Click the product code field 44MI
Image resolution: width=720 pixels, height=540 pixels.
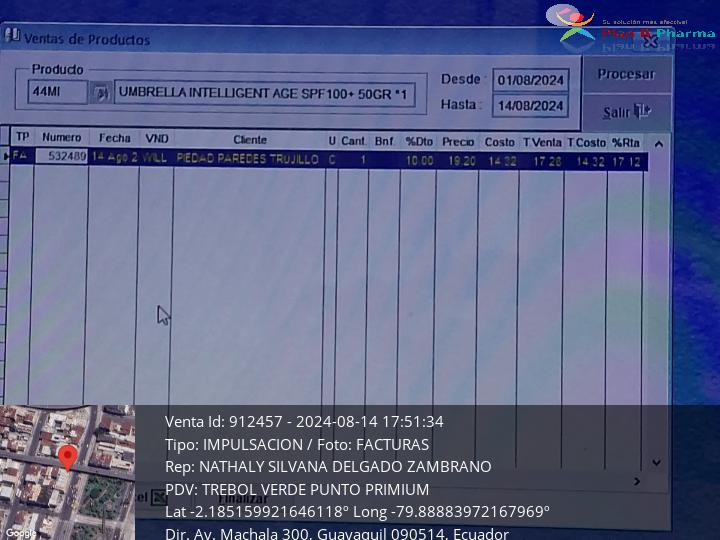(x=57, y=92)
